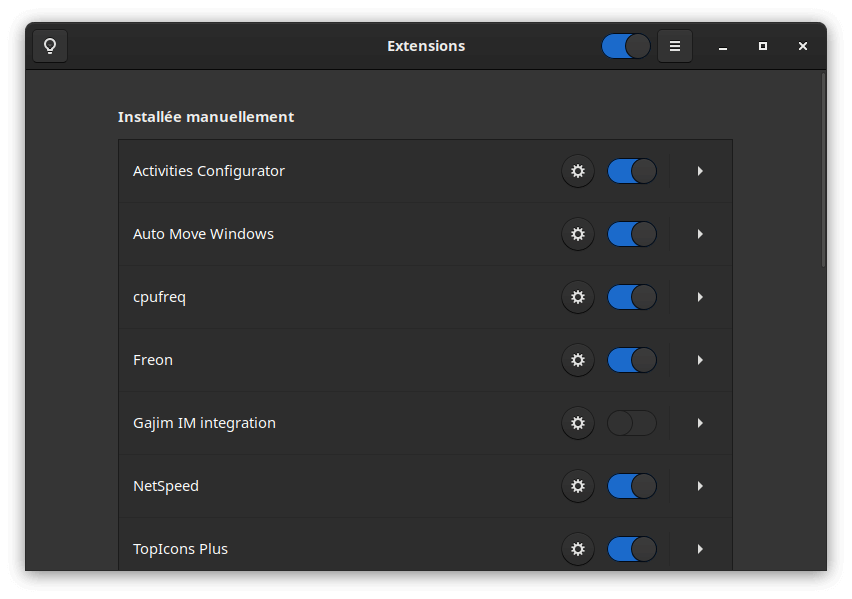Expand the TopIcons Plus row
This screenshot has height=599, width=852.
coord(700,550)
